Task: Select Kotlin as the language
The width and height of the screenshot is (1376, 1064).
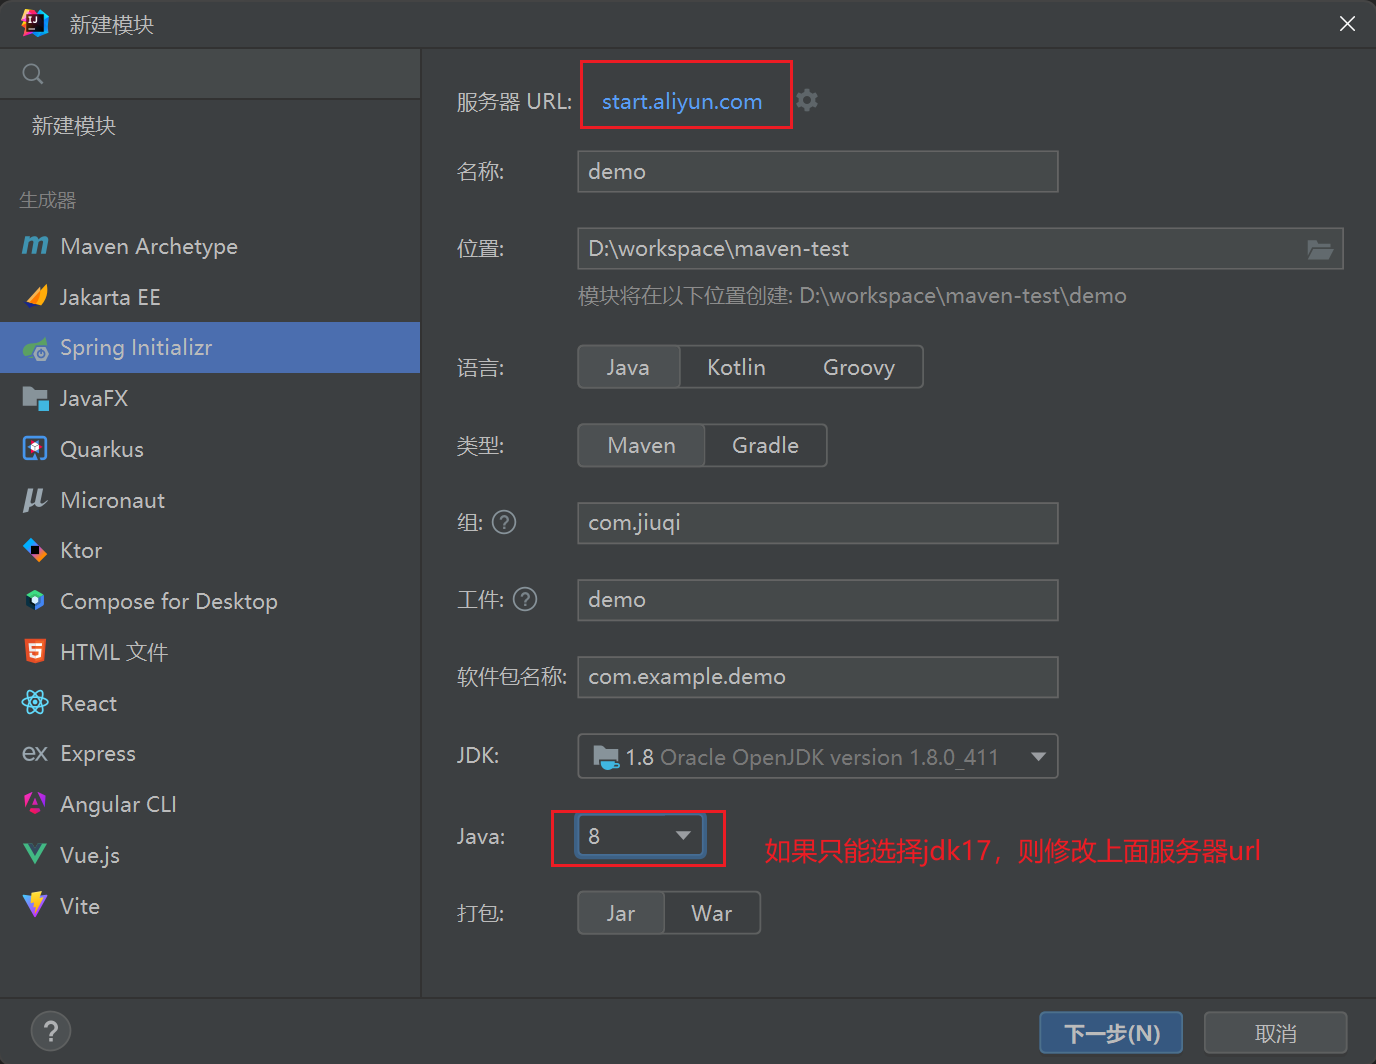Action: [736, 367]
